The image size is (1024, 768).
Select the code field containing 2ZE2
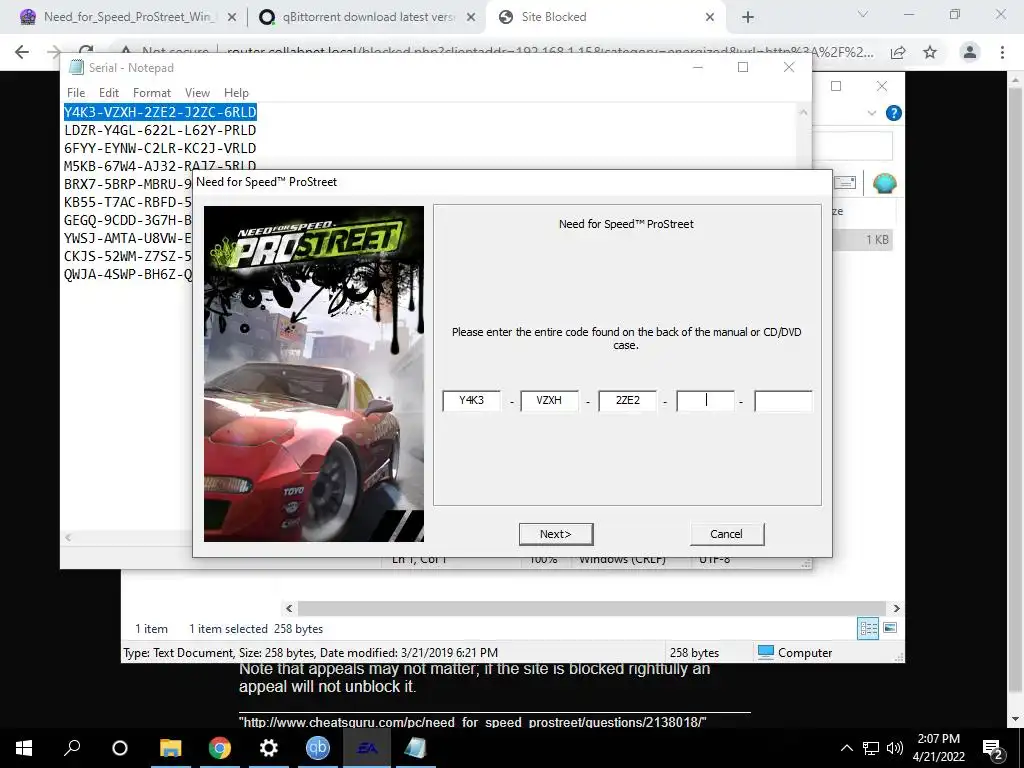627,400
